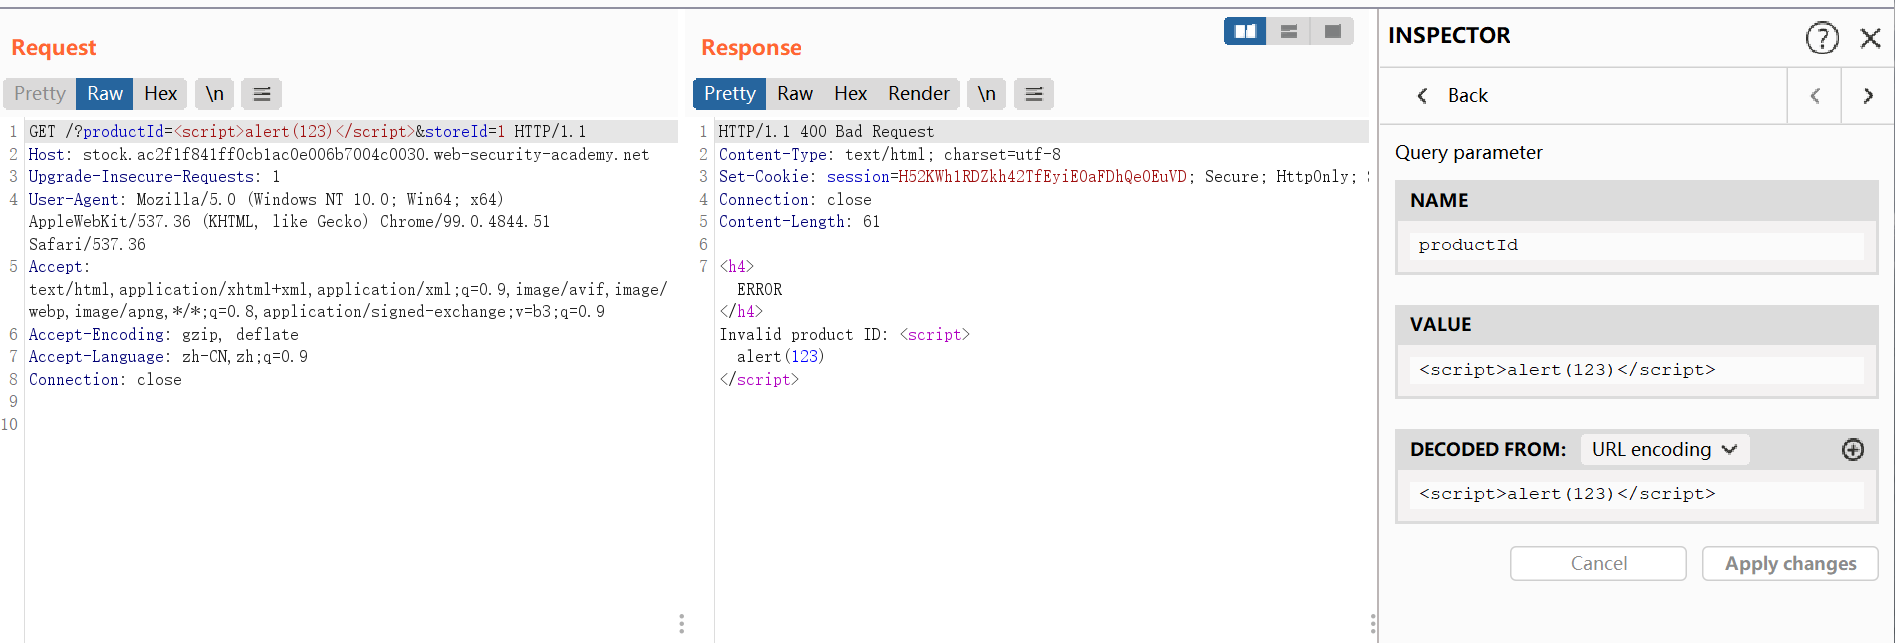Switch Response view to Pretty tab

pos(730,94)
